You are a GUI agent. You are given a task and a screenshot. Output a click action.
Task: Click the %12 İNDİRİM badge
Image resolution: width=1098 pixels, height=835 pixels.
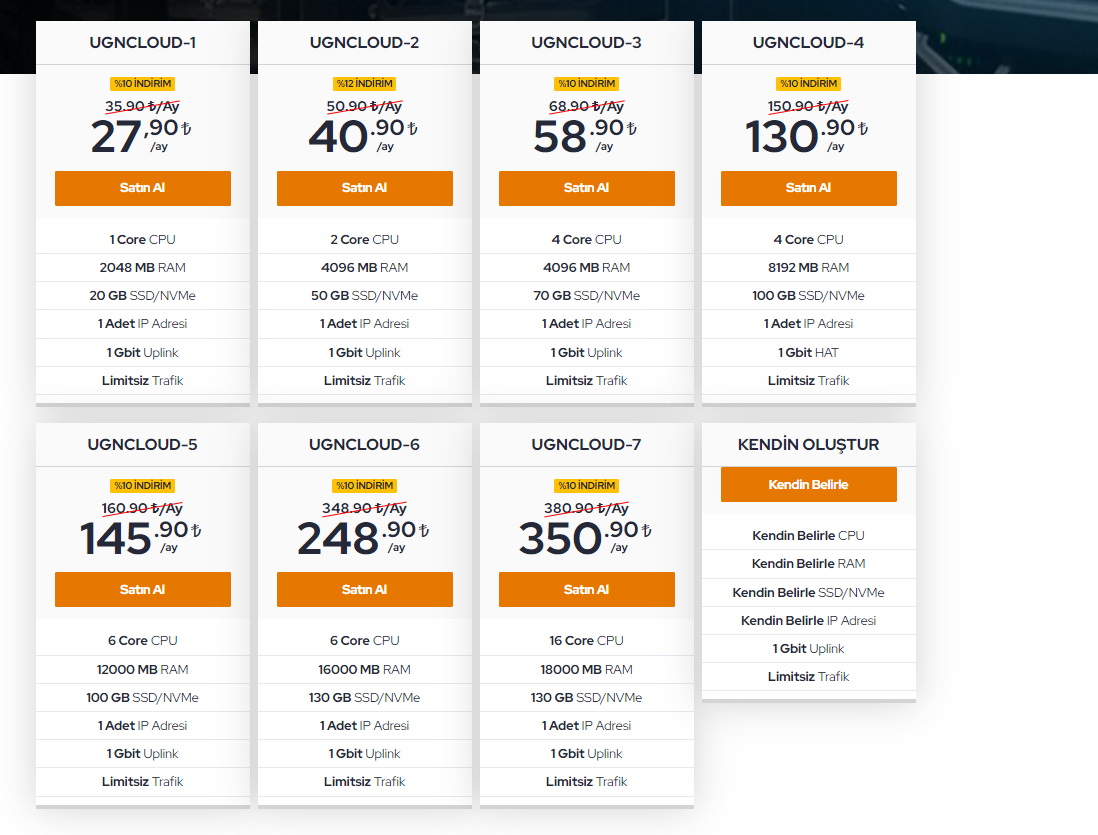365,83
